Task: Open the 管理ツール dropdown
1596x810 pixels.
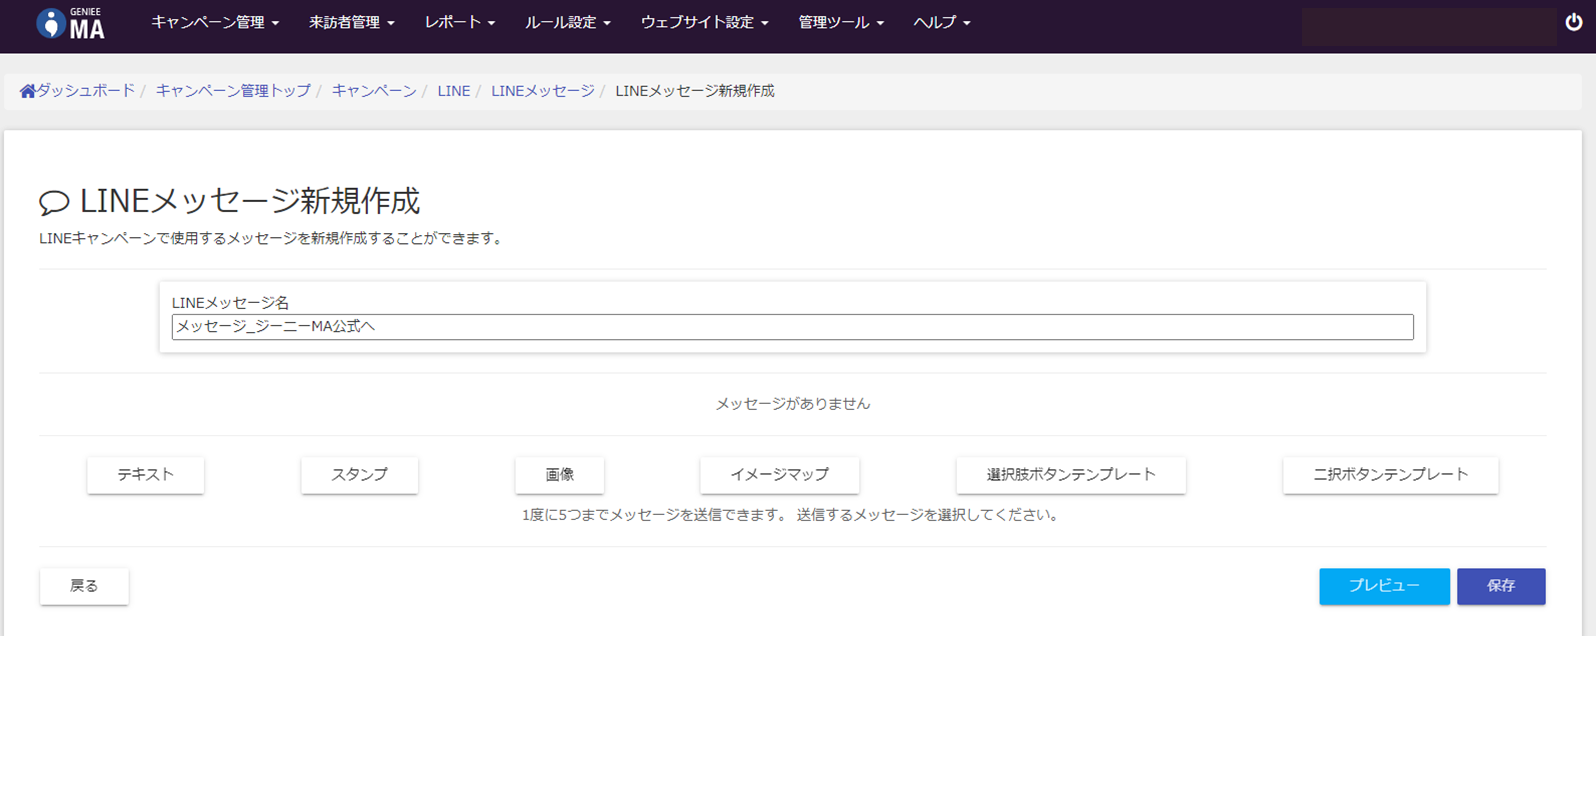Action: pos(841,22)
